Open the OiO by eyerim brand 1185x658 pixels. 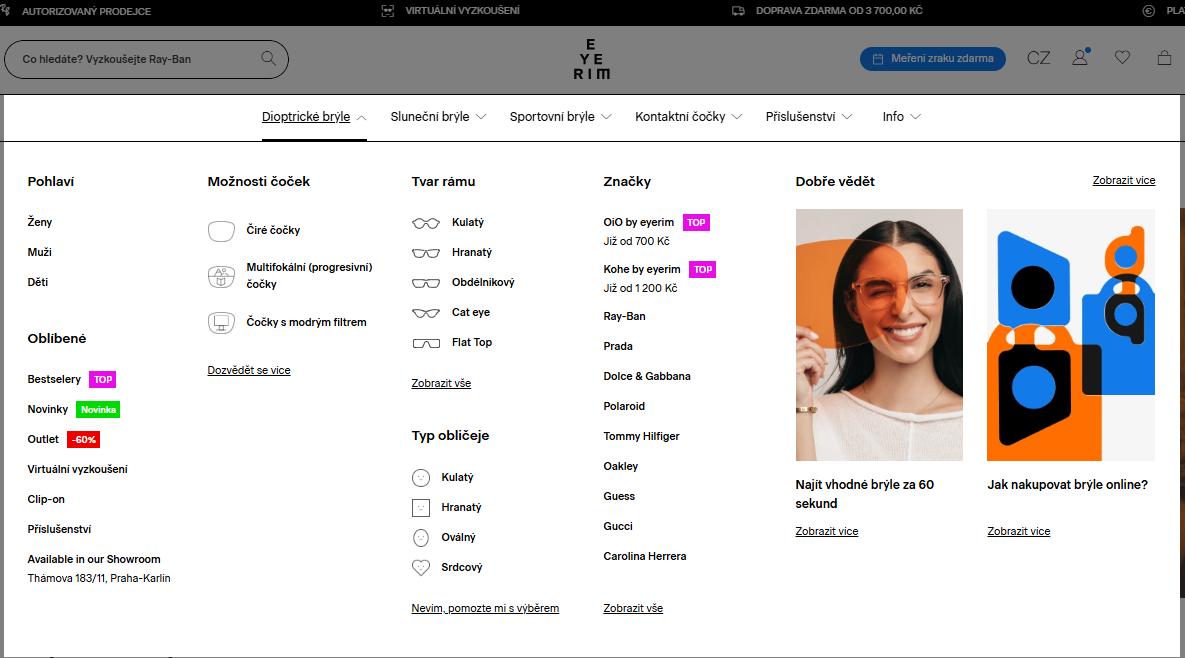pos(639,222)
